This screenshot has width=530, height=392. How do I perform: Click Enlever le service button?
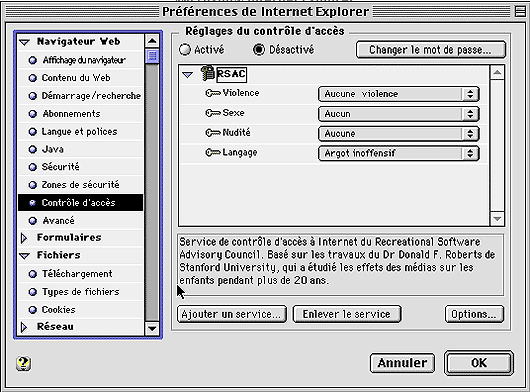[347, 314]
